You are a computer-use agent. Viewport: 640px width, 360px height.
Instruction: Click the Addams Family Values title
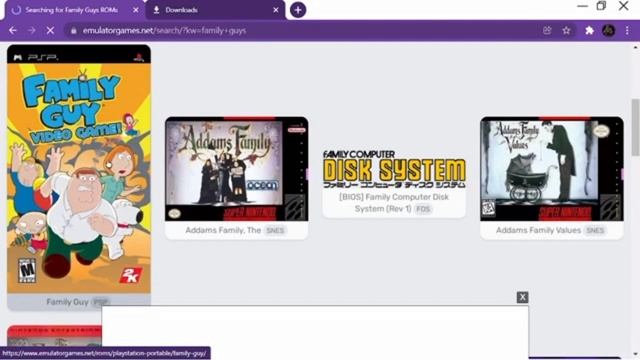(538, 230)
